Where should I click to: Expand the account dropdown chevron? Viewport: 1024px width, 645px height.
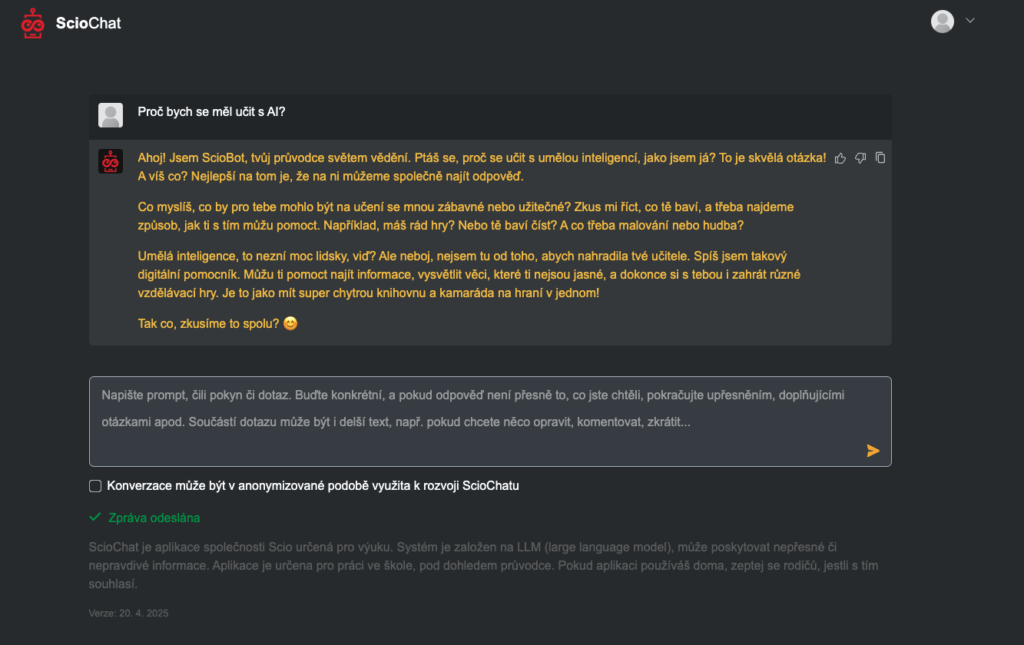[970, 20]
